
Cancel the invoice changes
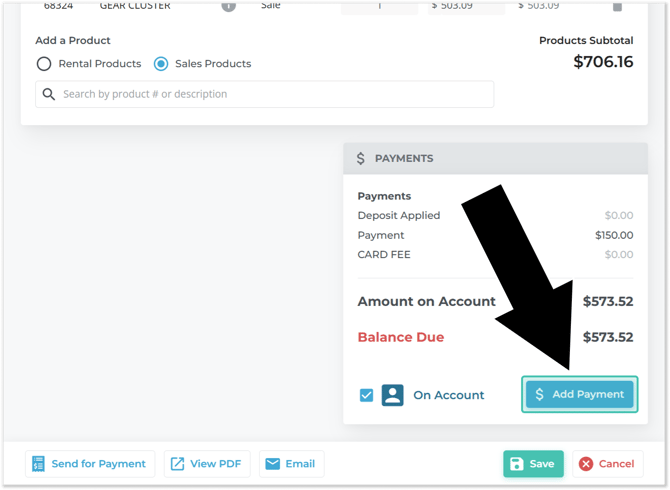[607, 464]
